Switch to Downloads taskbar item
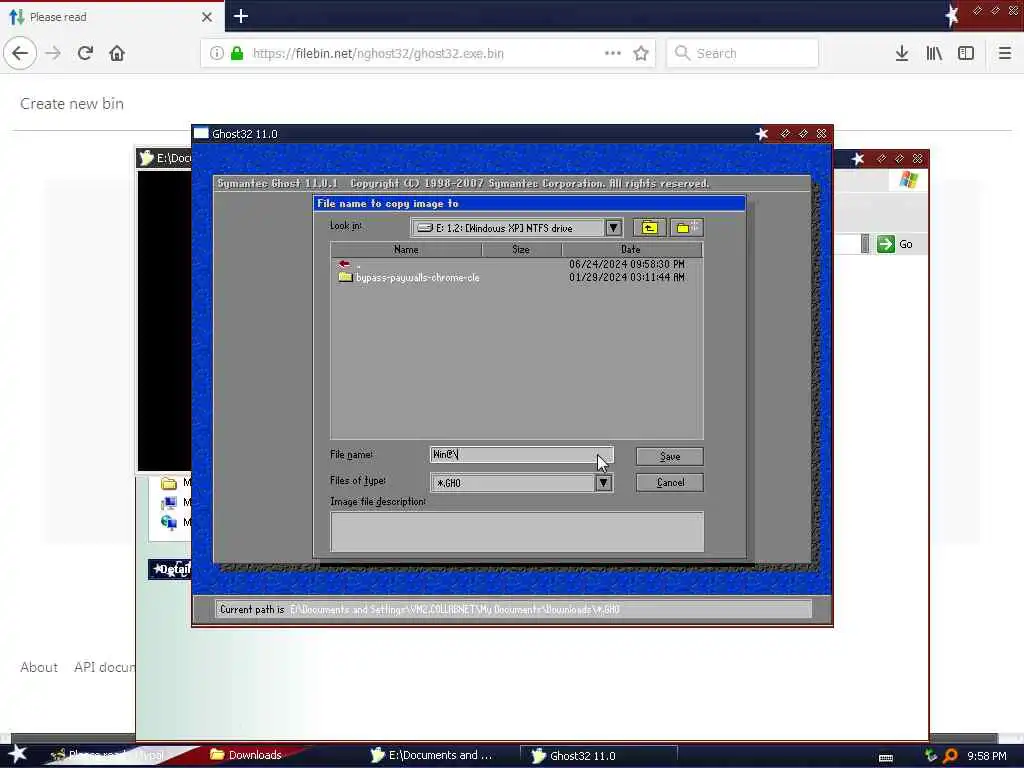The image size is (1024, 768). [246, 755]
